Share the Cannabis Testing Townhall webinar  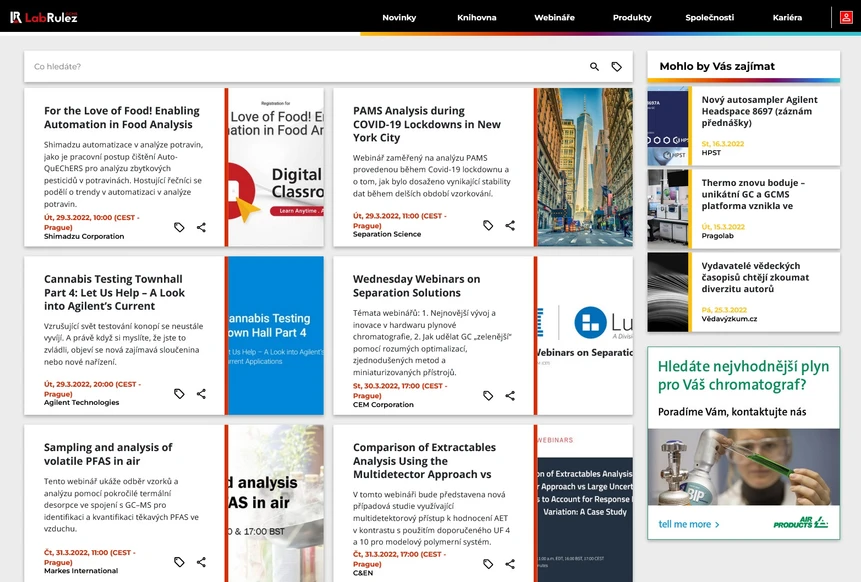201,394
